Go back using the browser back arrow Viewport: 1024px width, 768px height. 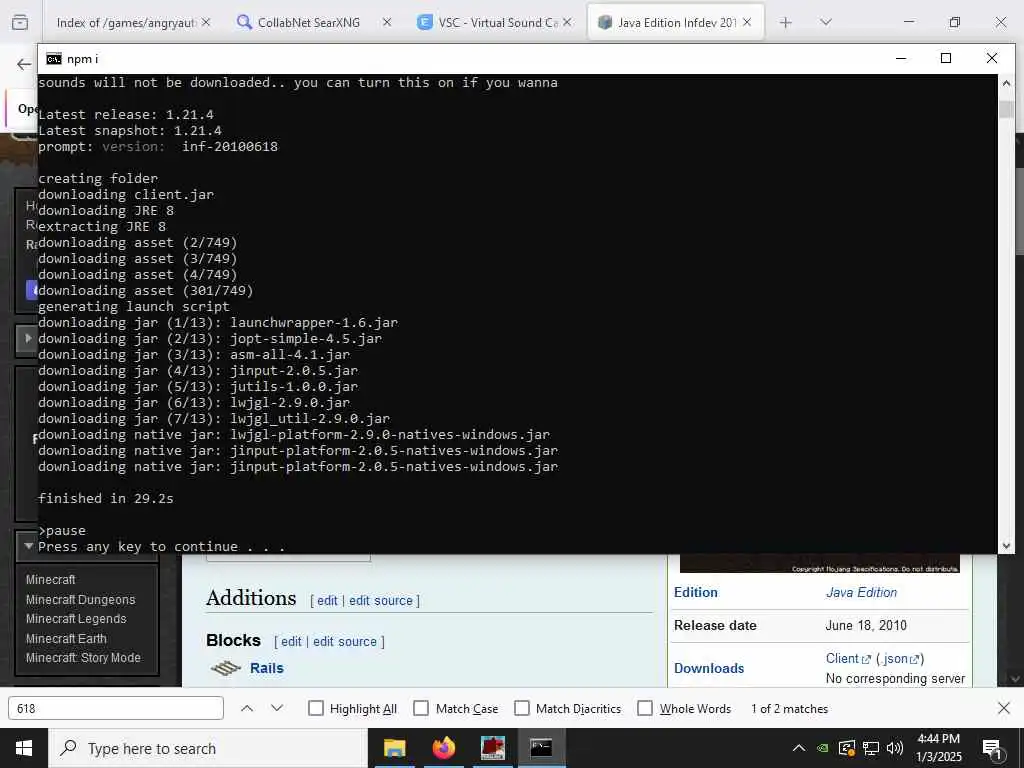pyautogui.click(x=24, y=64)
